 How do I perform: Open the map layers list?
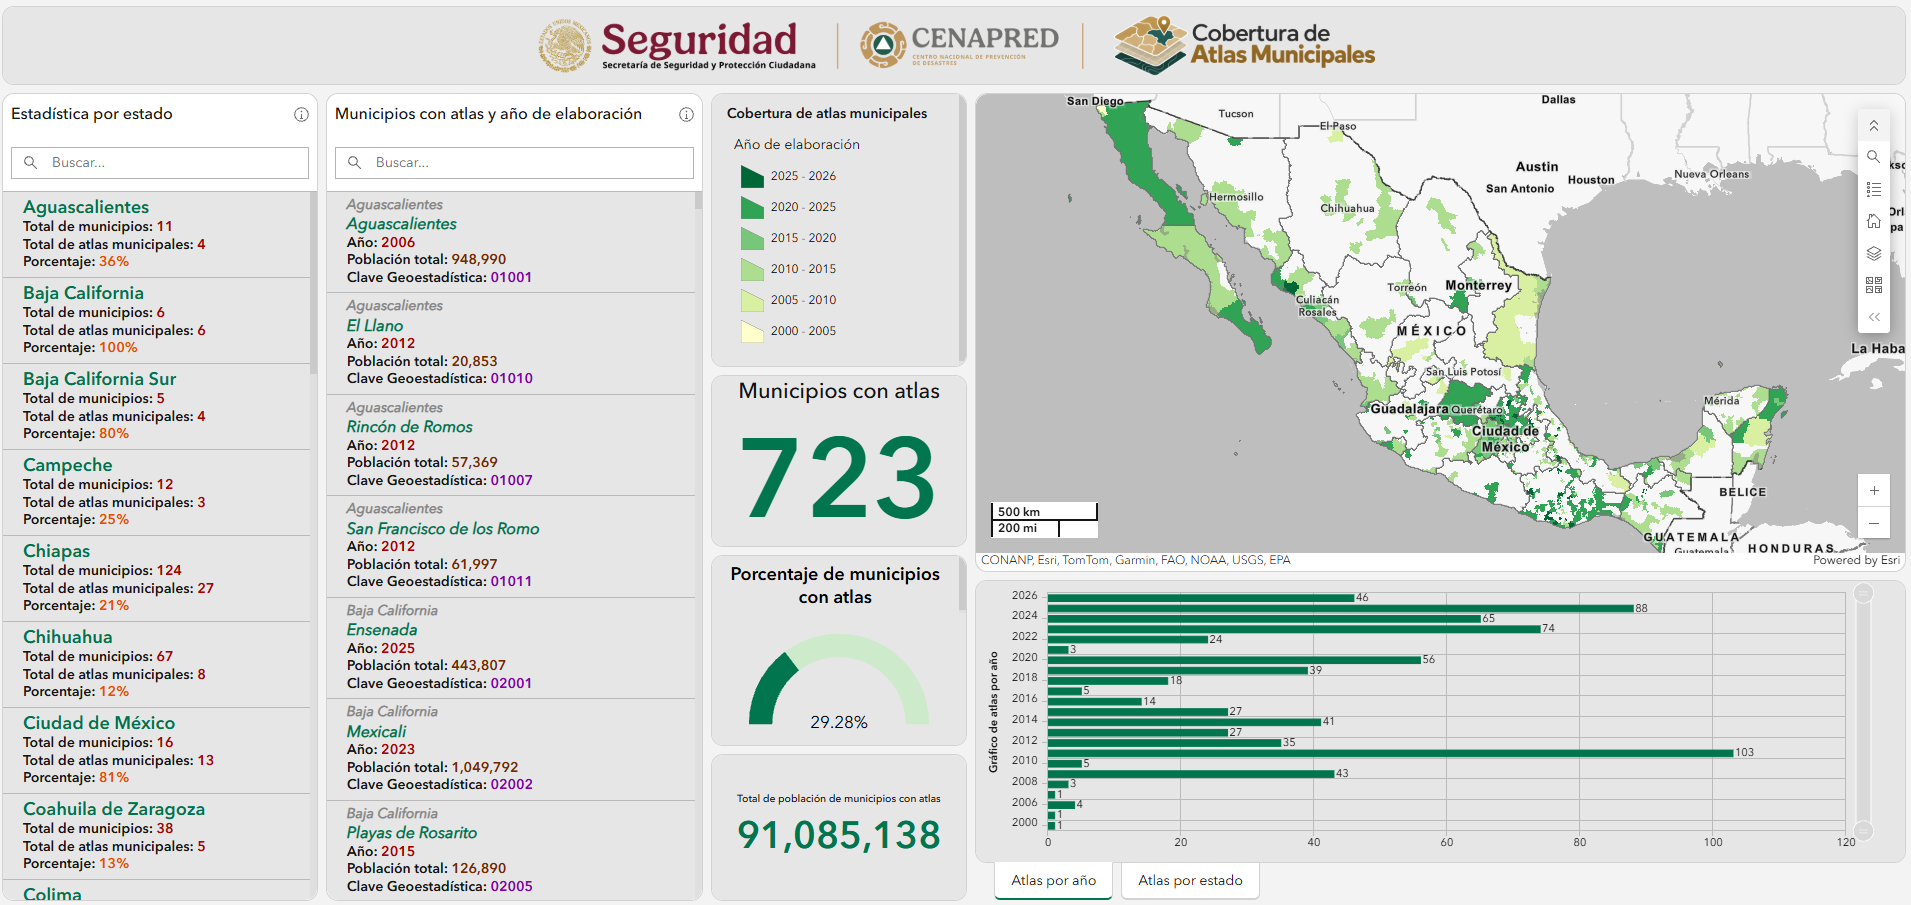click(x=1874, y=253)
